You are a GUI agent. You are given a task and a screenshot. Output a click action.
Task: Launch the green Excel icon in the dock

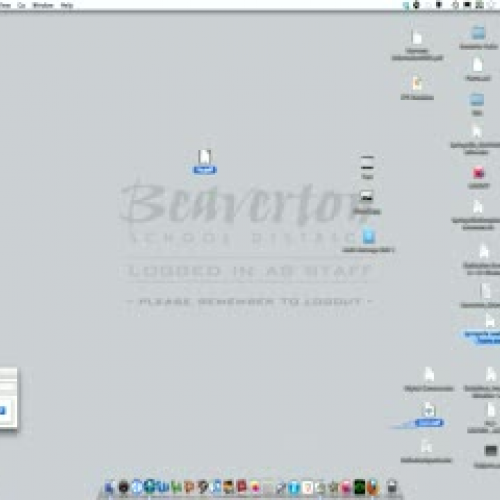pyautogui.click(x=176, y=487)
